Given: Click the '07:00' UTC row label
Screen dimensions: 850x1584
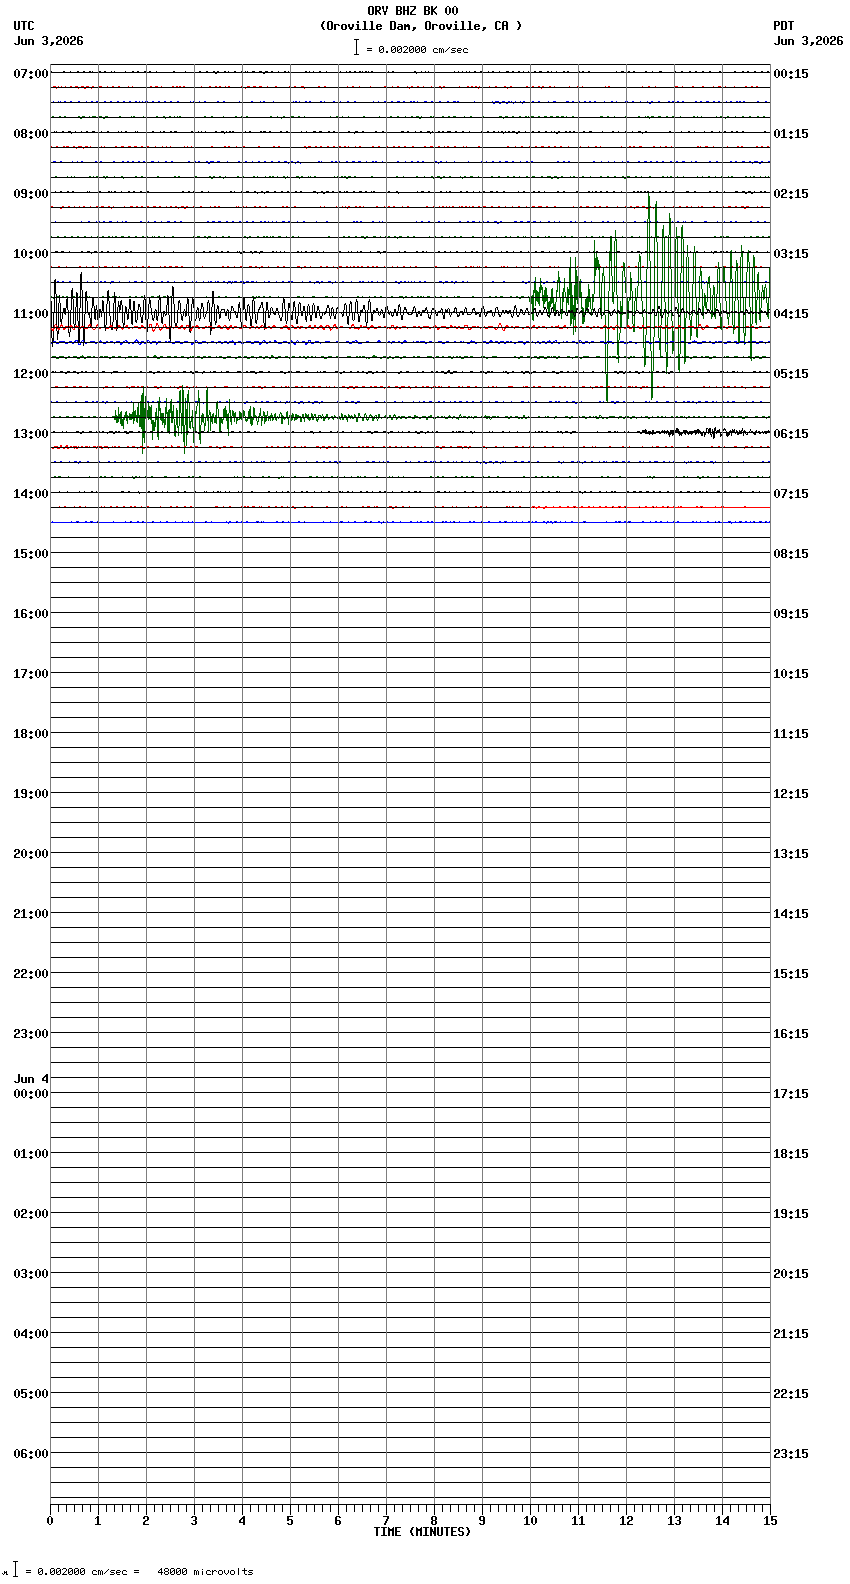Looking at the screenshot, I should coord(31,74).
